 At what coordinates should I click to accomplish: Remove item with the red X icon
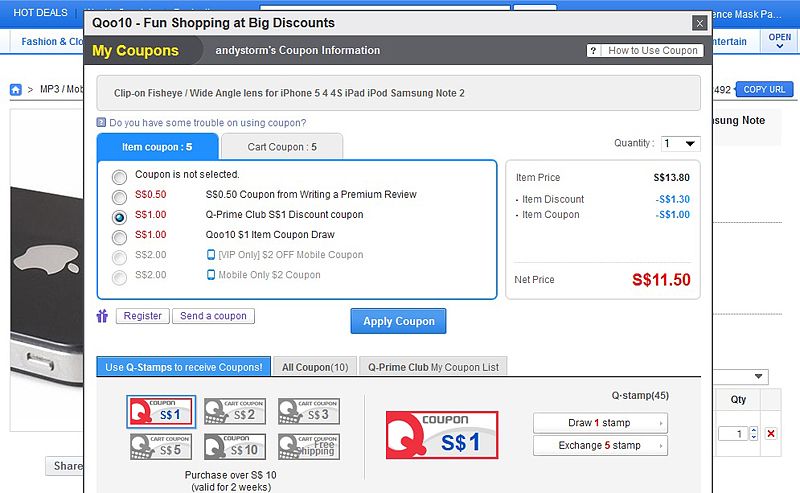pos(770,434)
